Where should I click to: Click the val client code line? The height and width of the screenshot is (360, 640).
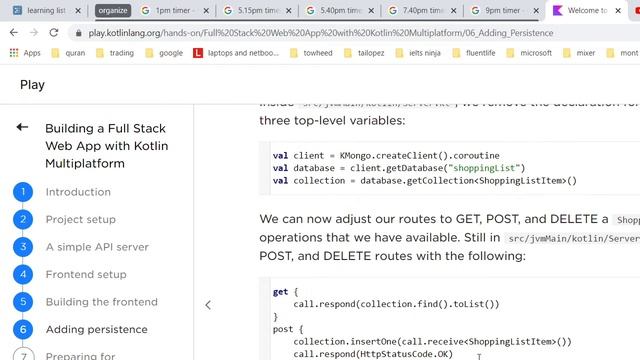(x=386, y=156)
